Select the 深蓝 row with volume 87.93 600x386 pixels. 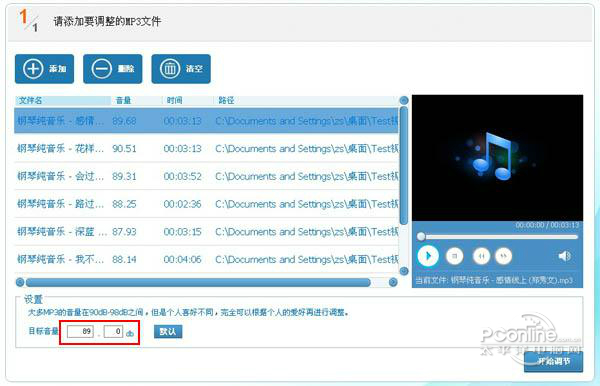(206, 231)
